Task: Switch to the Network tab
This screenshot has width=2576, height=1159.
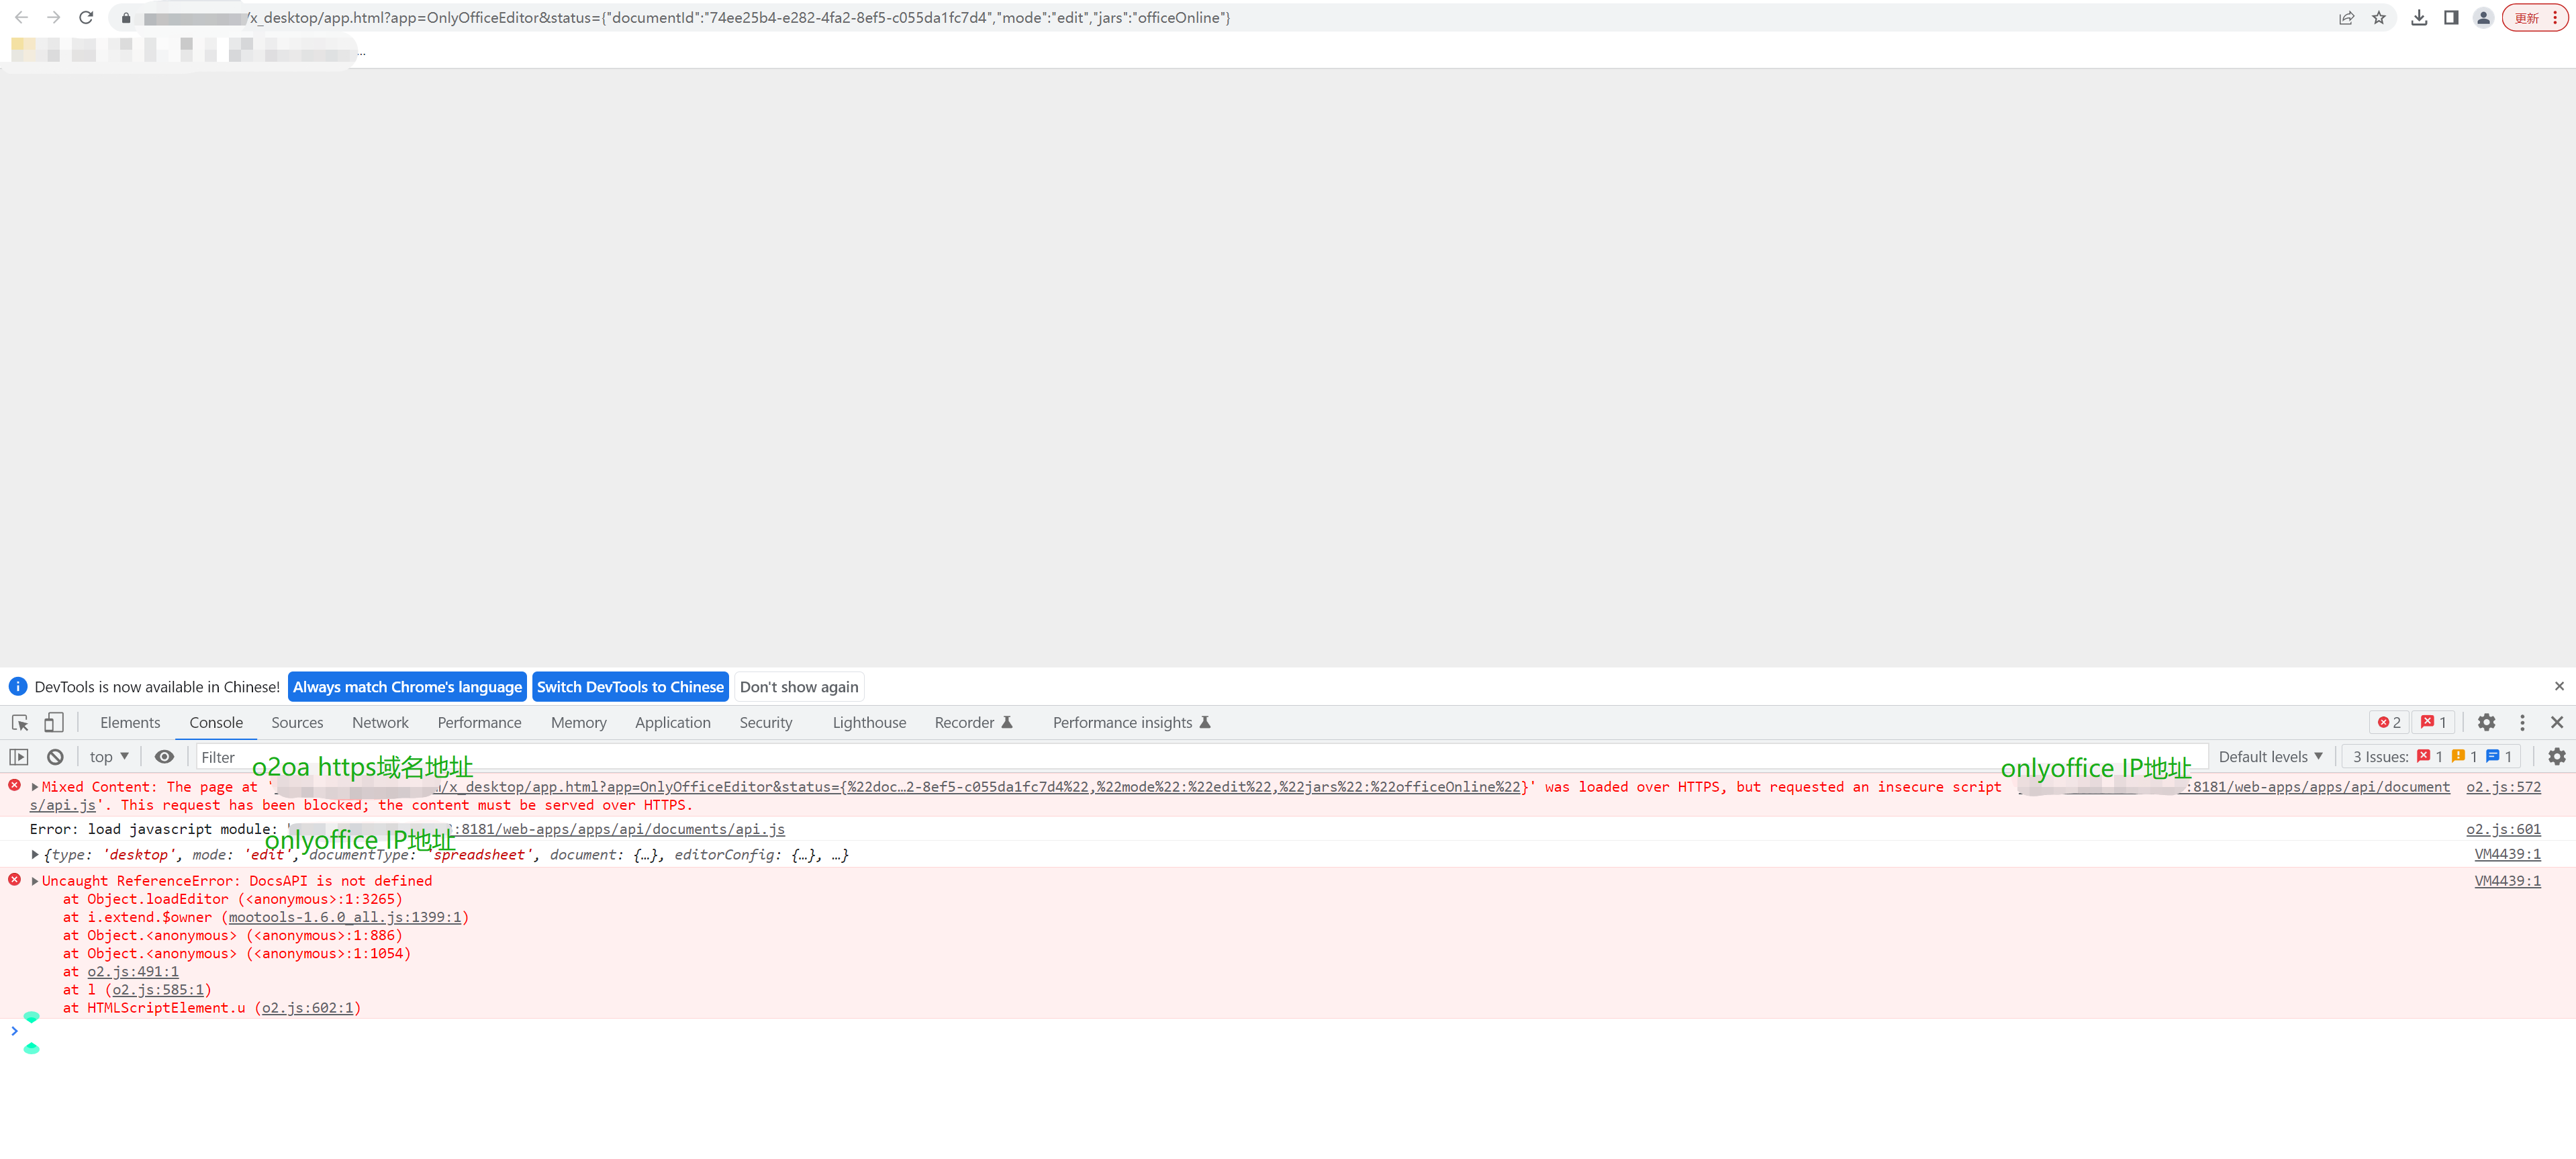Action: 380,722
